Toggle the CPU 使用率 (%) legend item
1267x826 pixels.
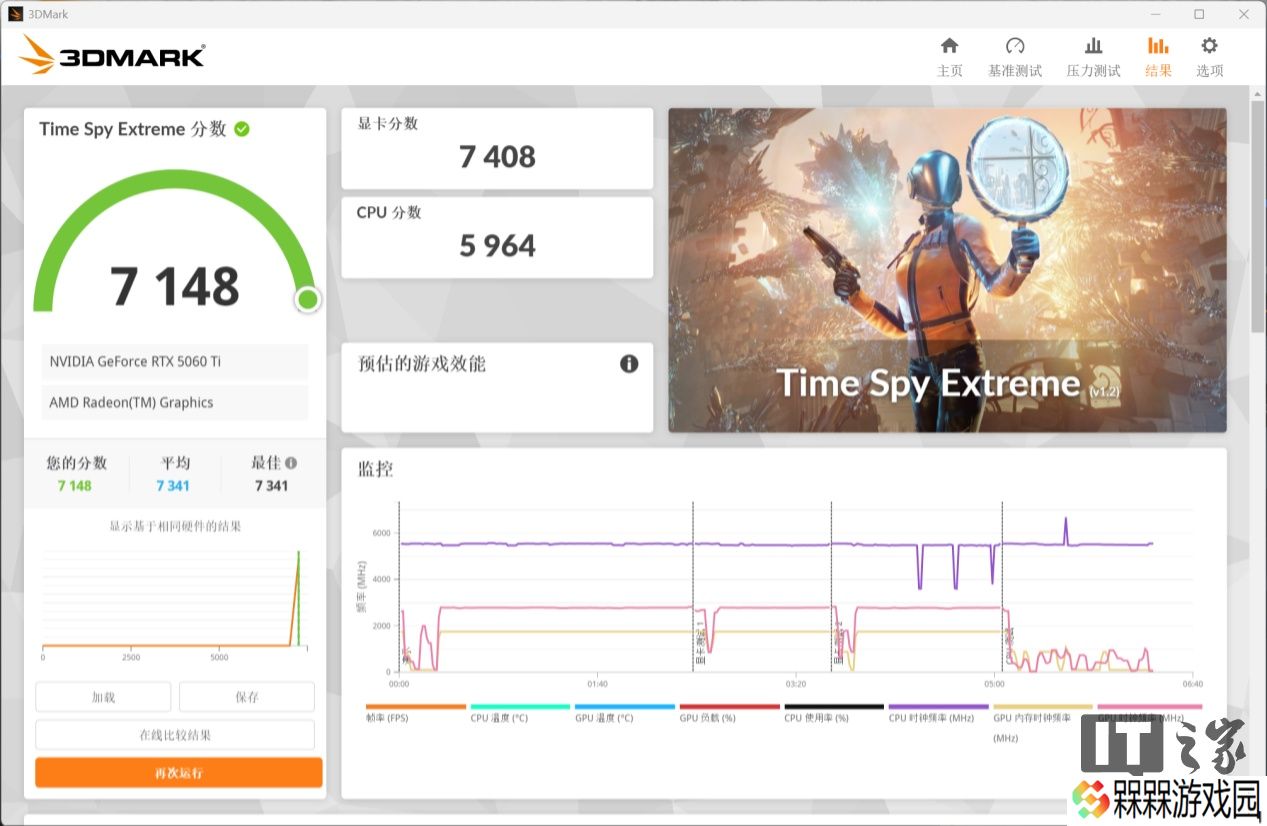pos(834,713)
